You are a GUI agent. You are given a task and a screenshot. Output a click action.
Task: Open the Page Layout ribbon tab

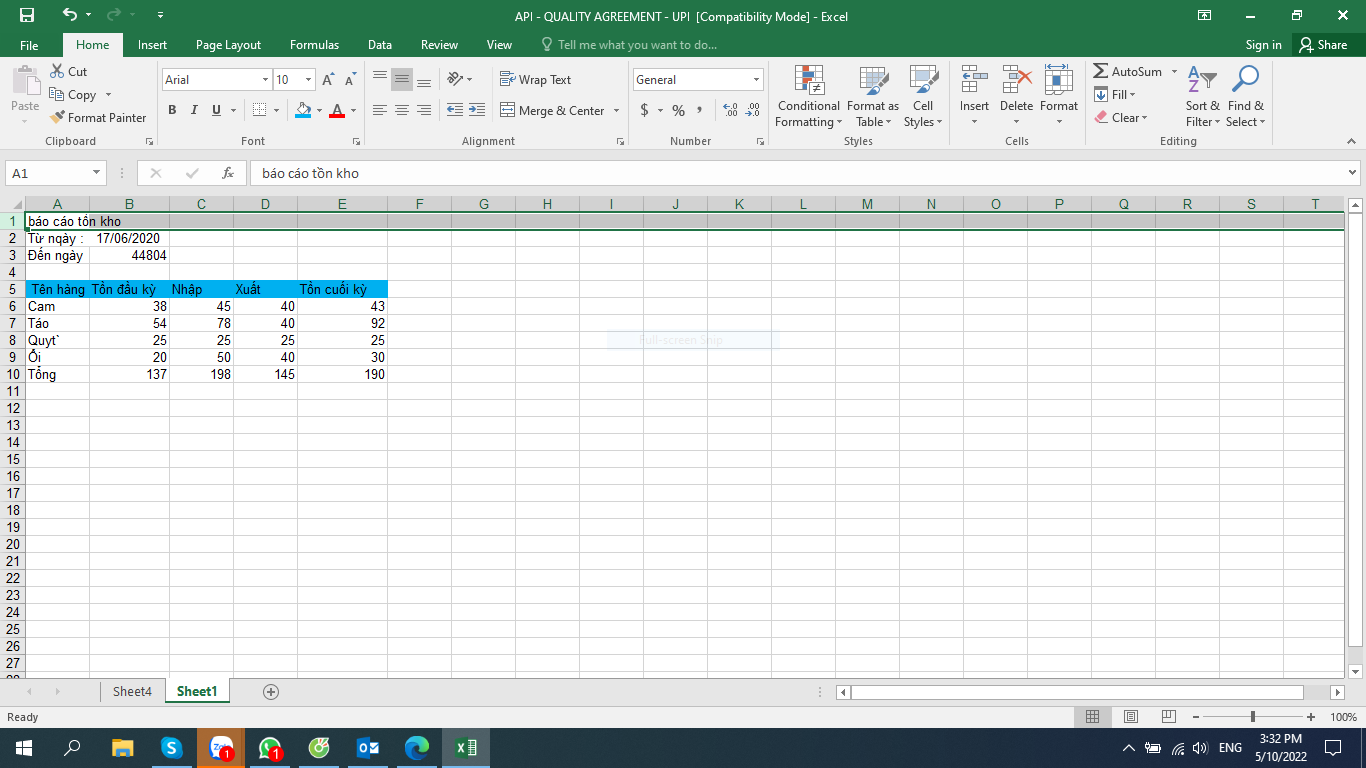coord(228,45)
